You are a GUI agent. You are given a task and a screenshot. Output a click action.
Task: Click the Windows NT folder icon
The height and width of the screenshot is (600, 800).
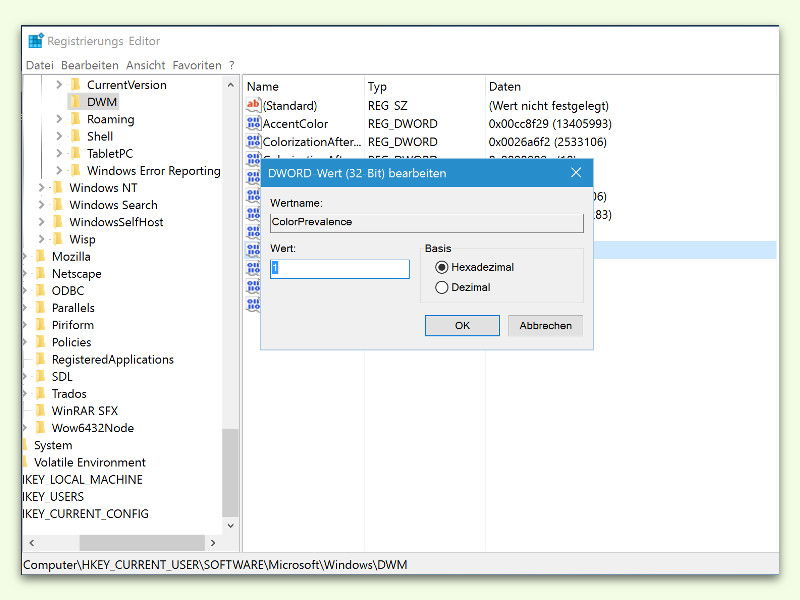coord(58,188)
